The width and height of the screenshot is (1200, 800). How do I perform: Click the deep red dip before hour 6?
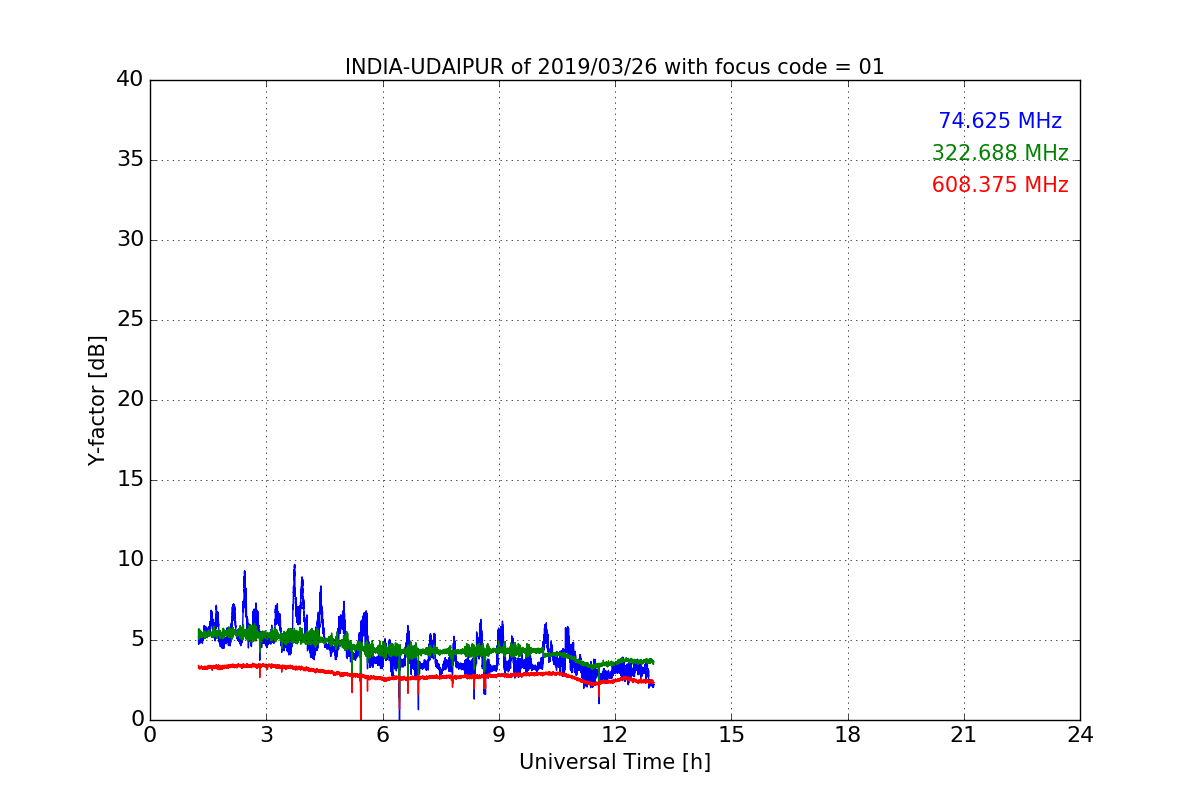coord(361,700)
